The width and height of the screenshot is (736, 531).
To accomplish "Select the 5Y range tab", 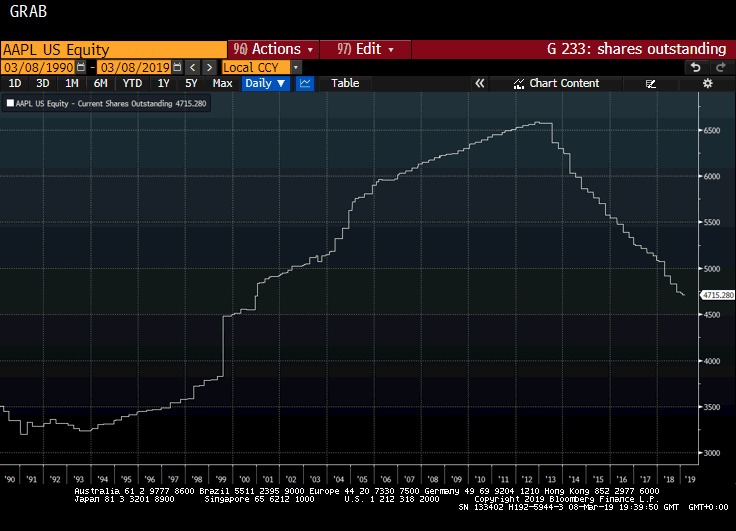I will tap(191, 84).
